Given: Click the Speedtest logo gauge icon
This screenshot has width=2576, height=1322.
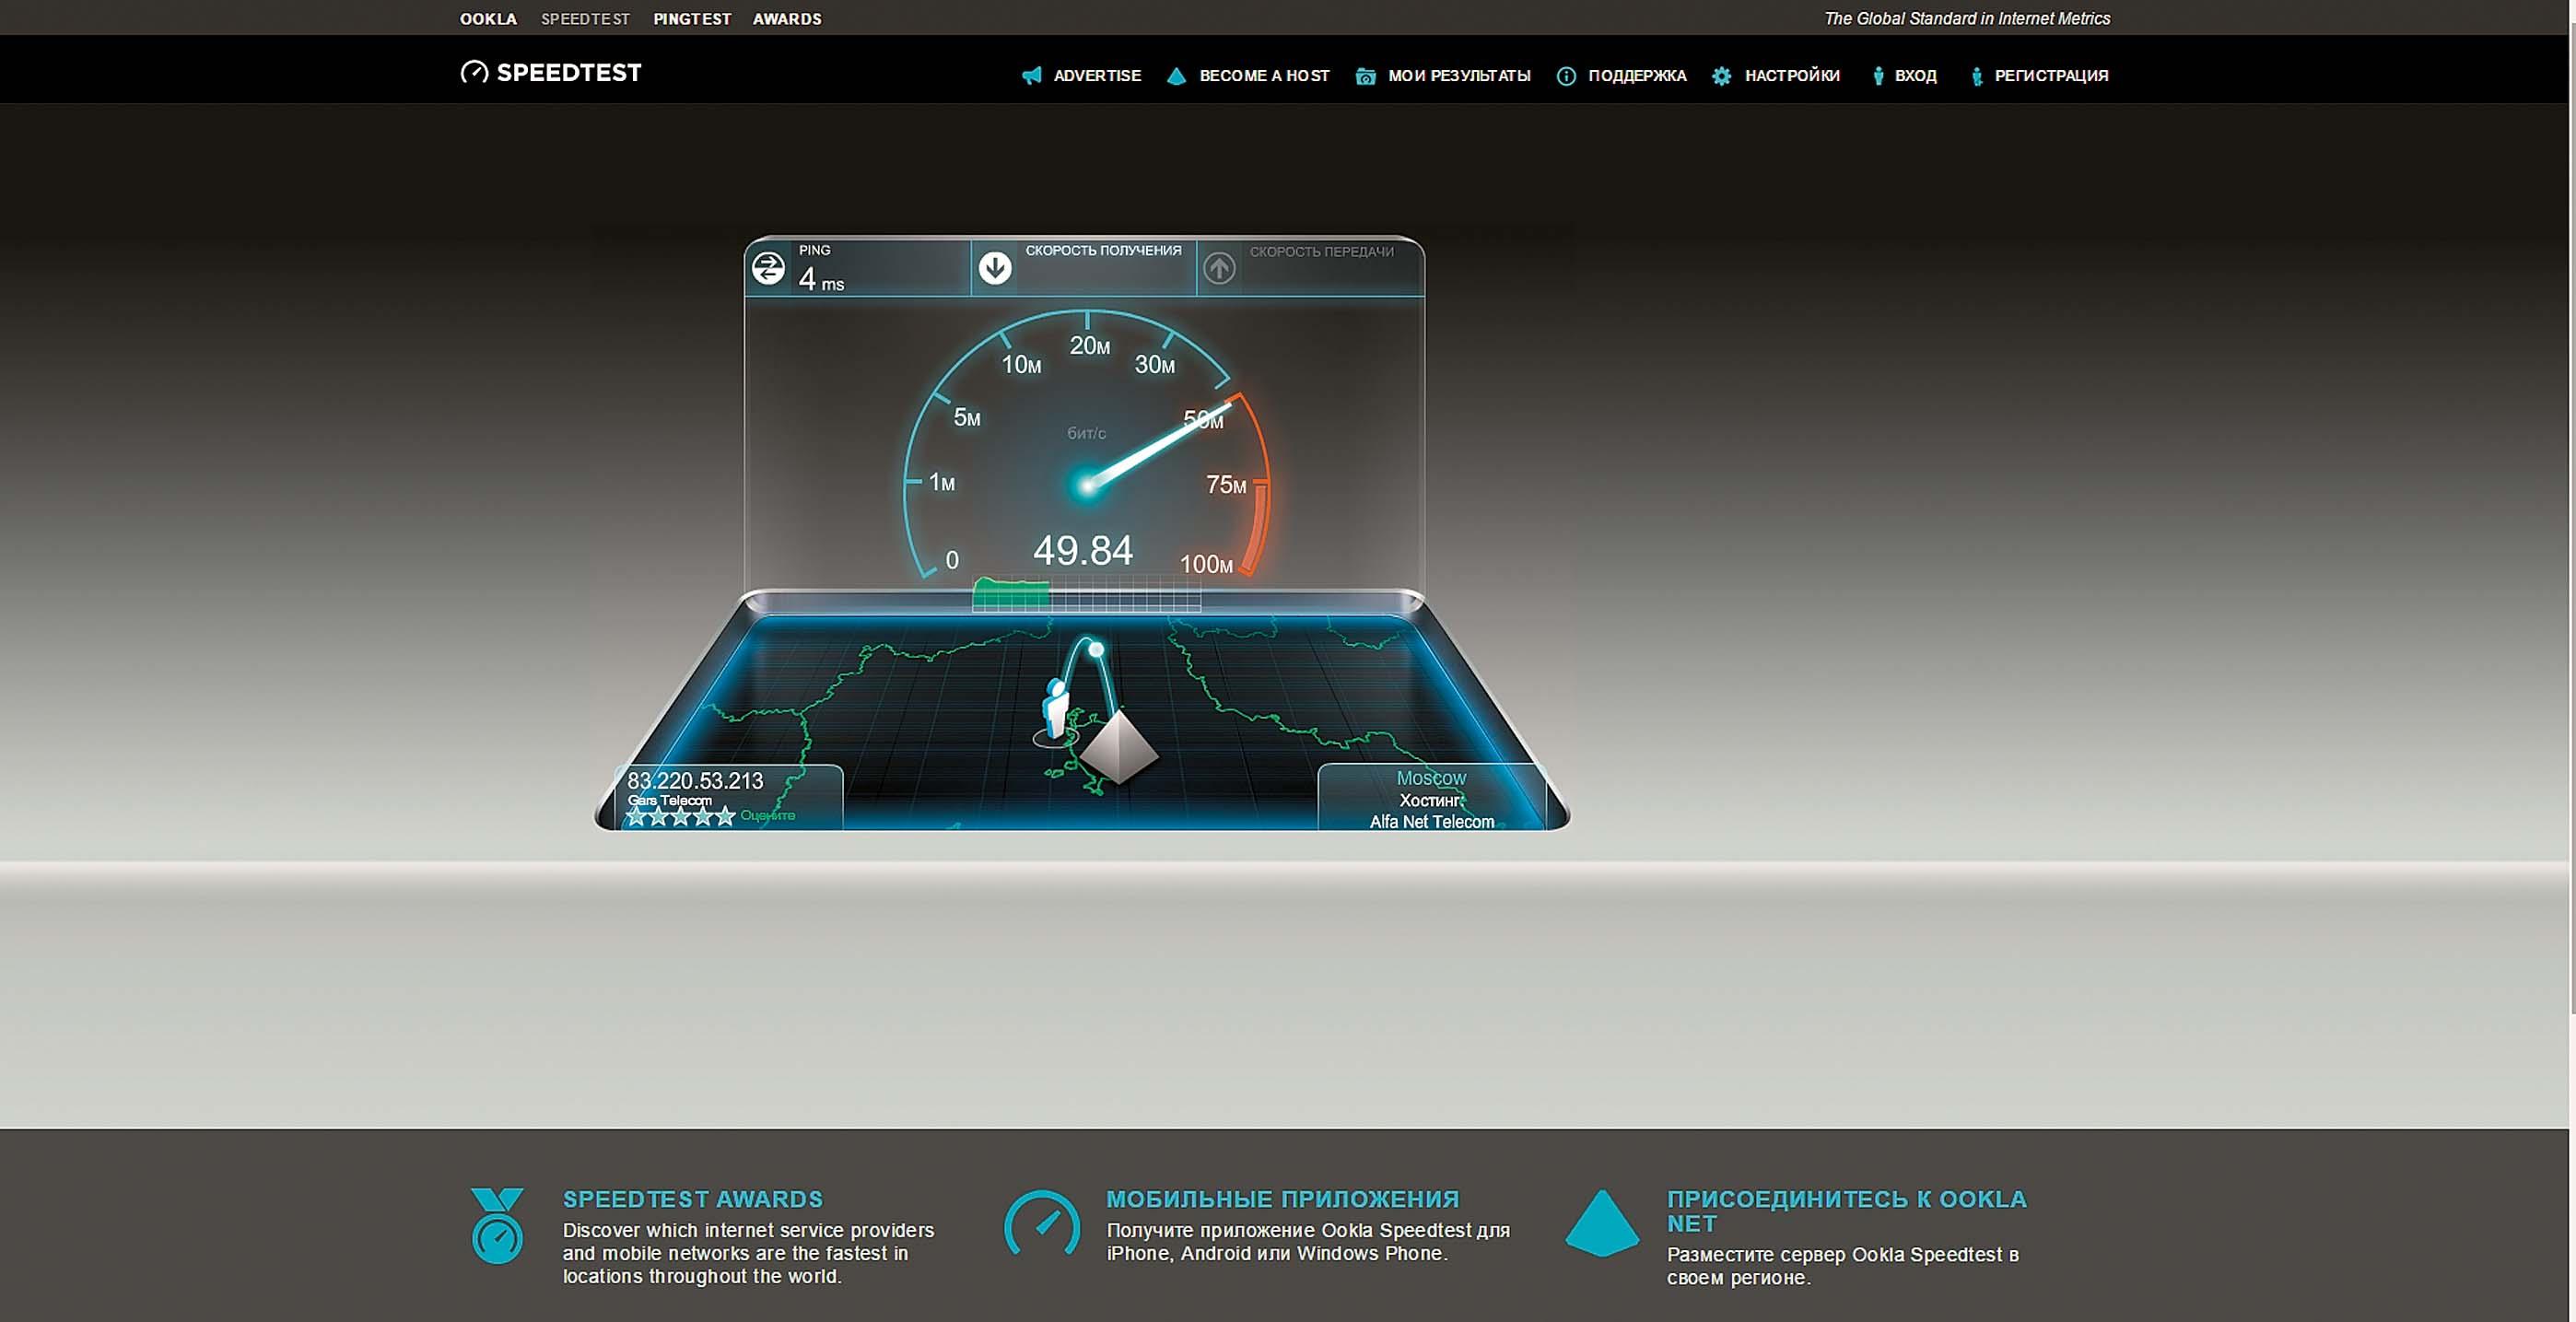Looking at the screenshot, I should (474, 72).
